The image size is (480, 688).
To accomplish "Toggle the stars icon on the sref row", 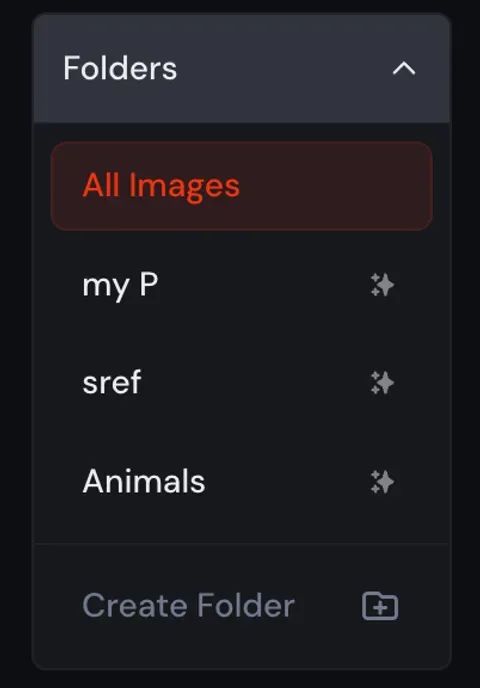I will point(382,383).
